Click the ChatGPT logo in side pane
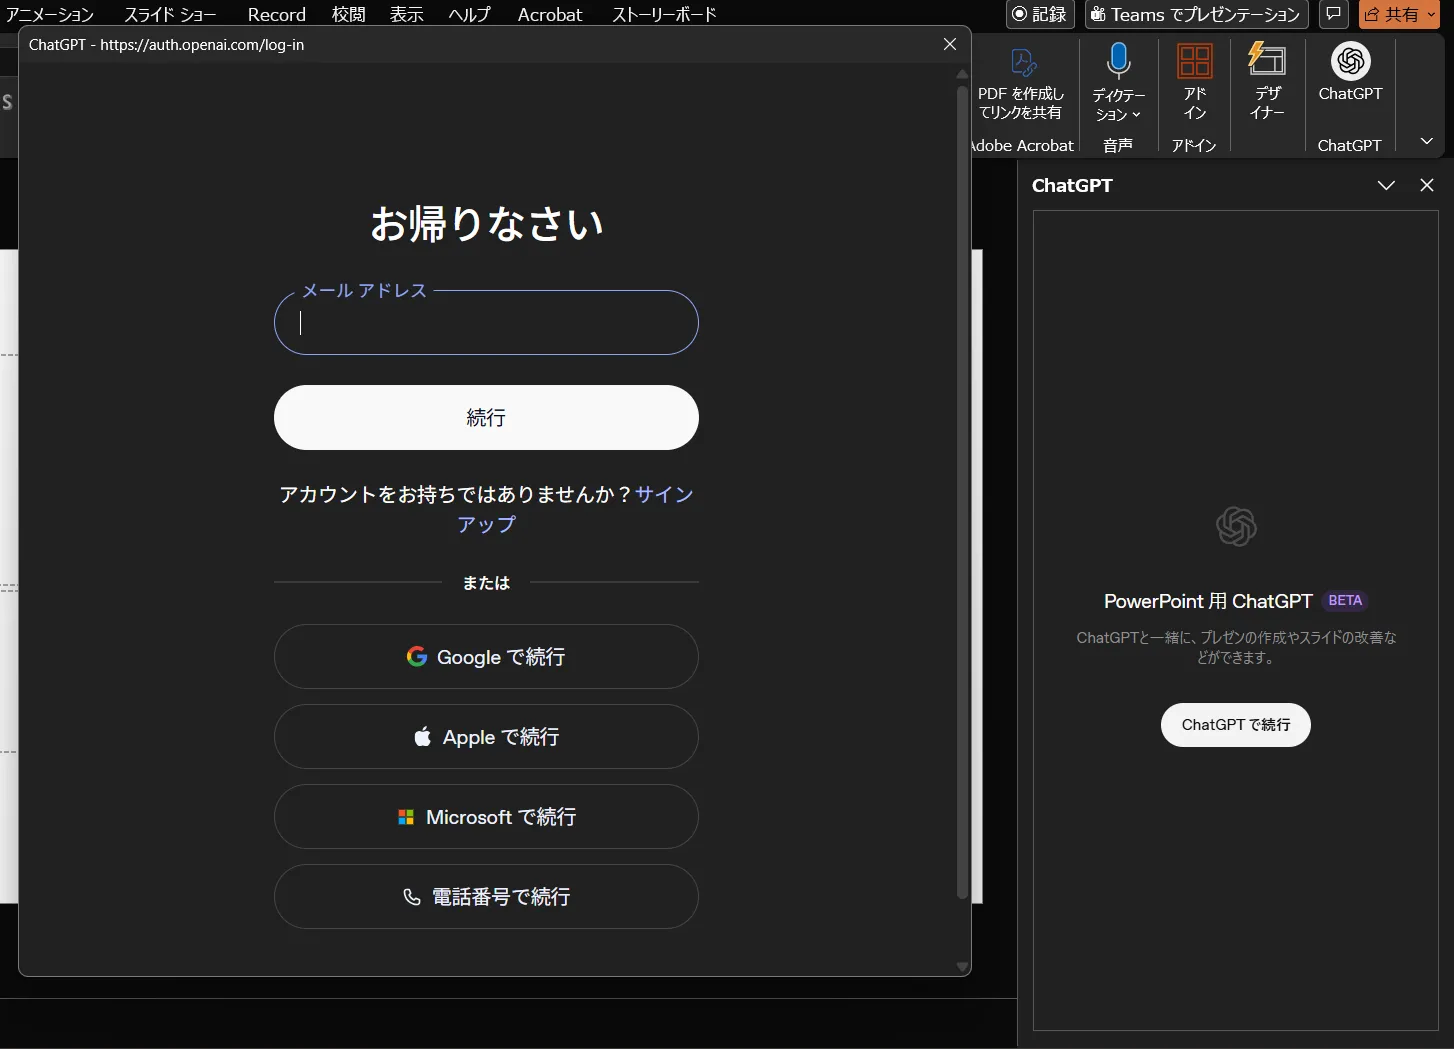The width and height of the screenshot is (1454, 1049). coord(1236,527)
